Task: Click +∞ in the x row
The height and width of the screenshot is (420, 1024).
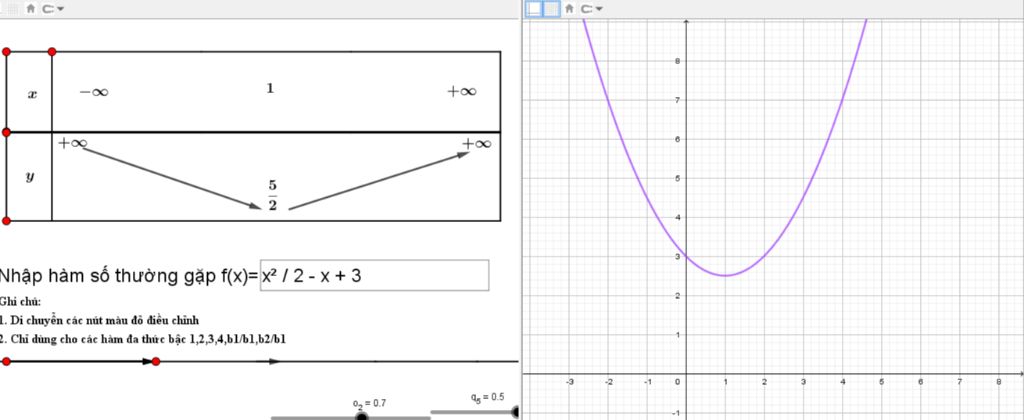Action: [462, 91]
